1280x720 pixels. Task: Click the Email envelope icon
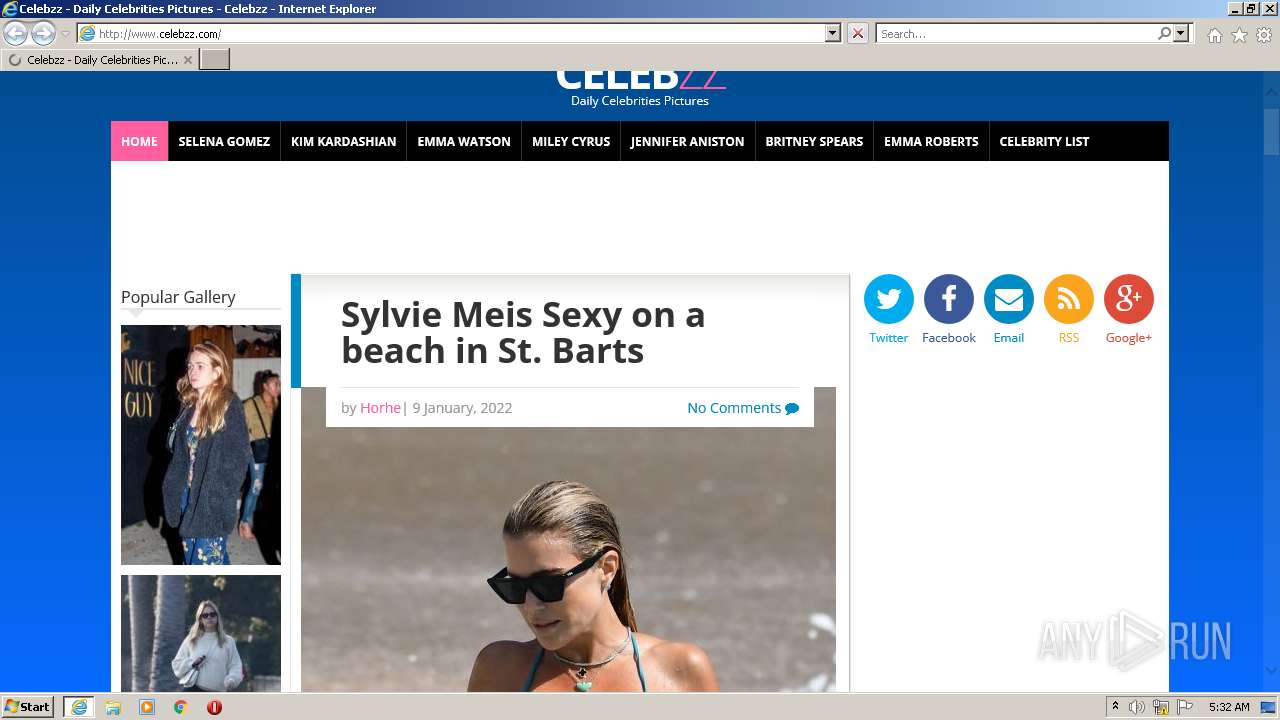point(1008,299)
